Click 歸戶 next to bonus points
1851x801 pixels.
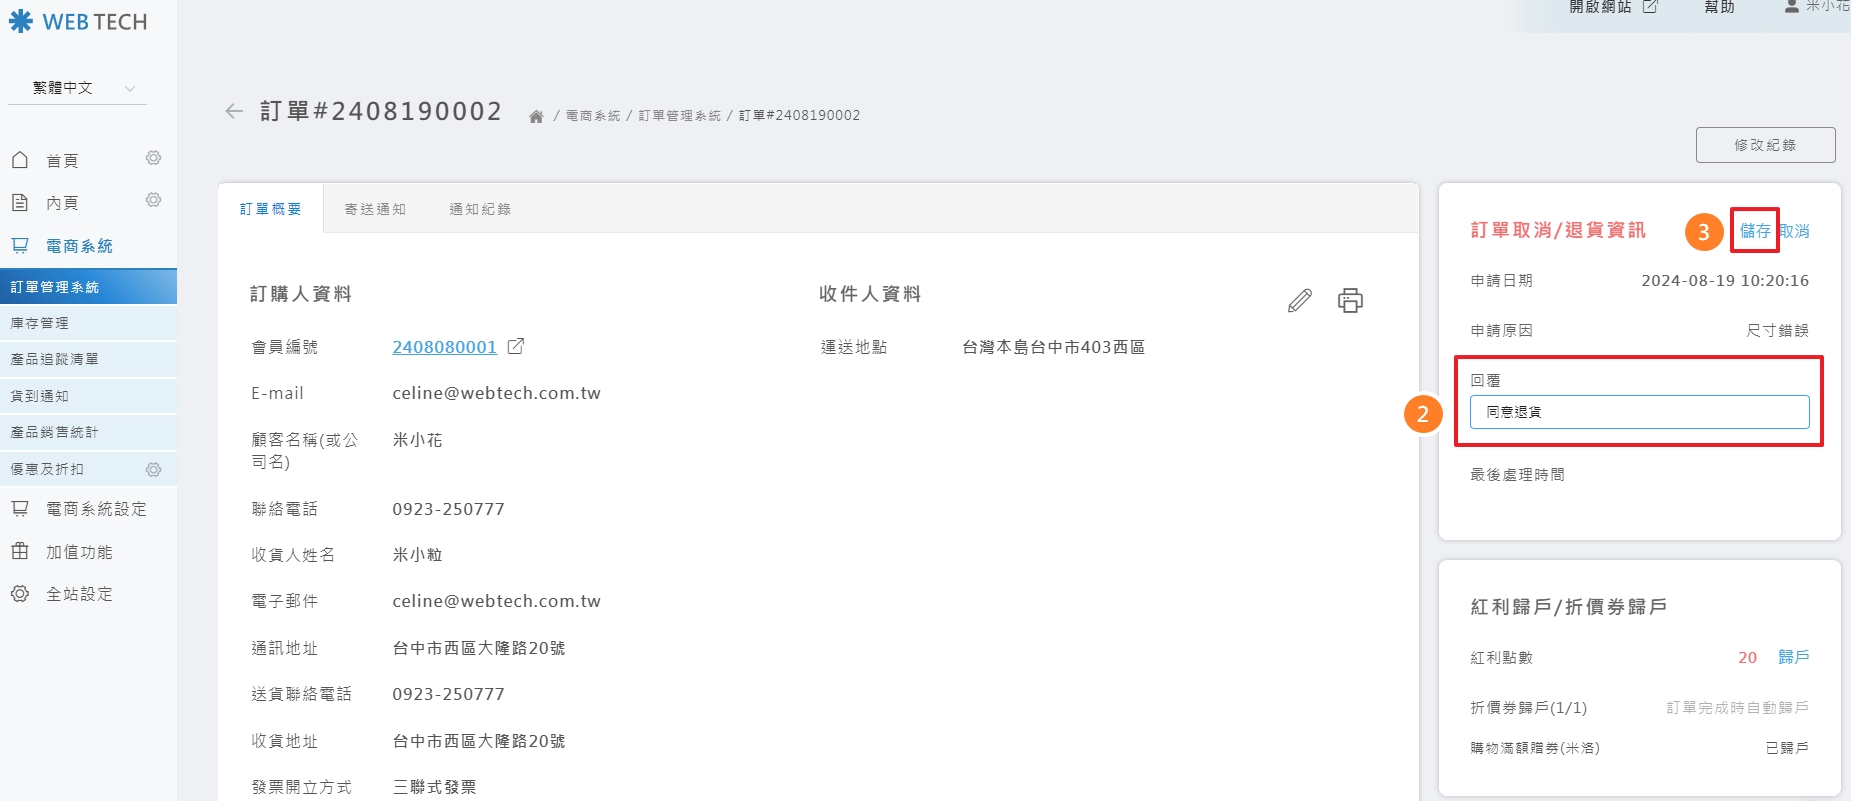(x=1793, y=657)
